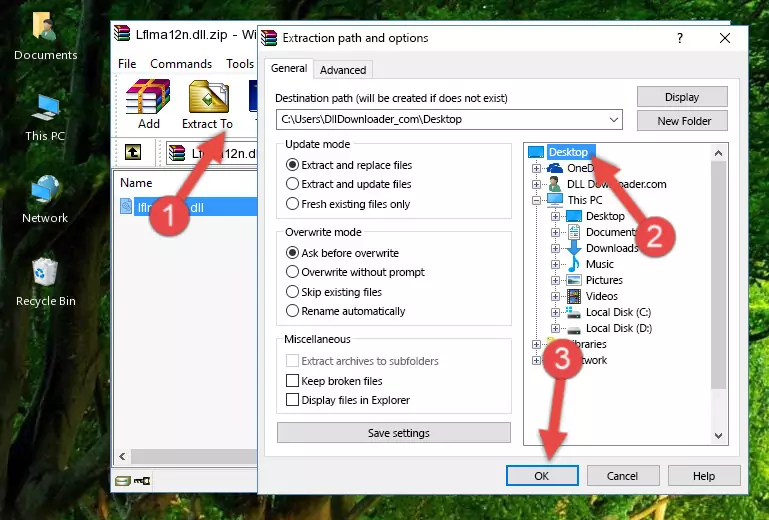Image resolution: width=769 pixels, height=520 pixels.
Task: Click the Pictures folder icon in tree
Action: (574, 280)
